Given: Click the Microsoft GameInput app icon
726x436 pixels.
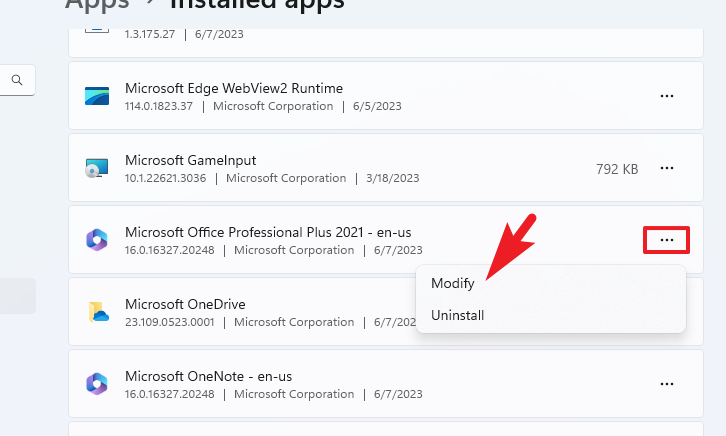Looking at the screenshot, I should coord(97,168).
